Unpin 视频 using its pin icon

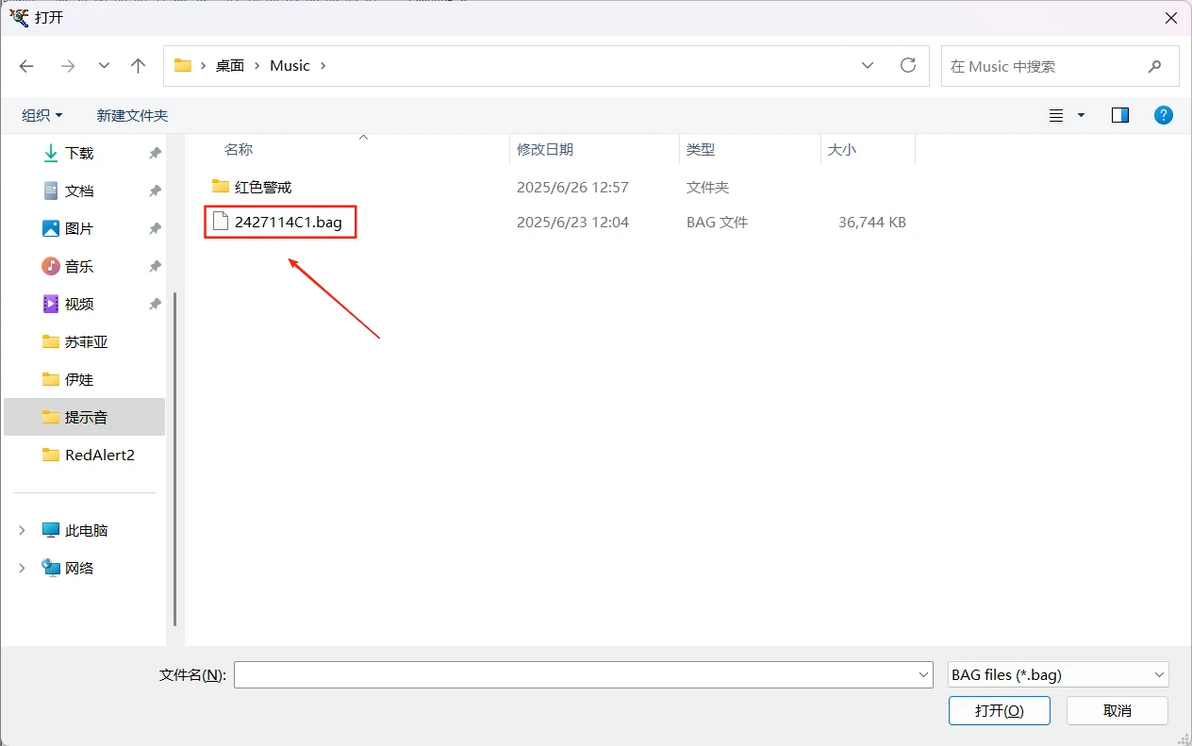point(155,304)
